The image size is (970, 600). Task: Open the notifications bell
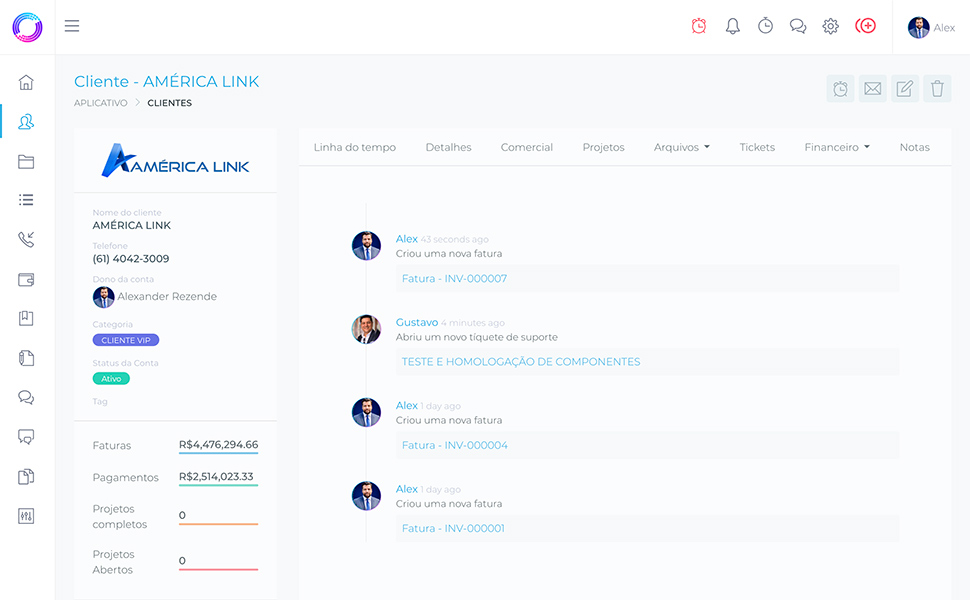(732, 26)
